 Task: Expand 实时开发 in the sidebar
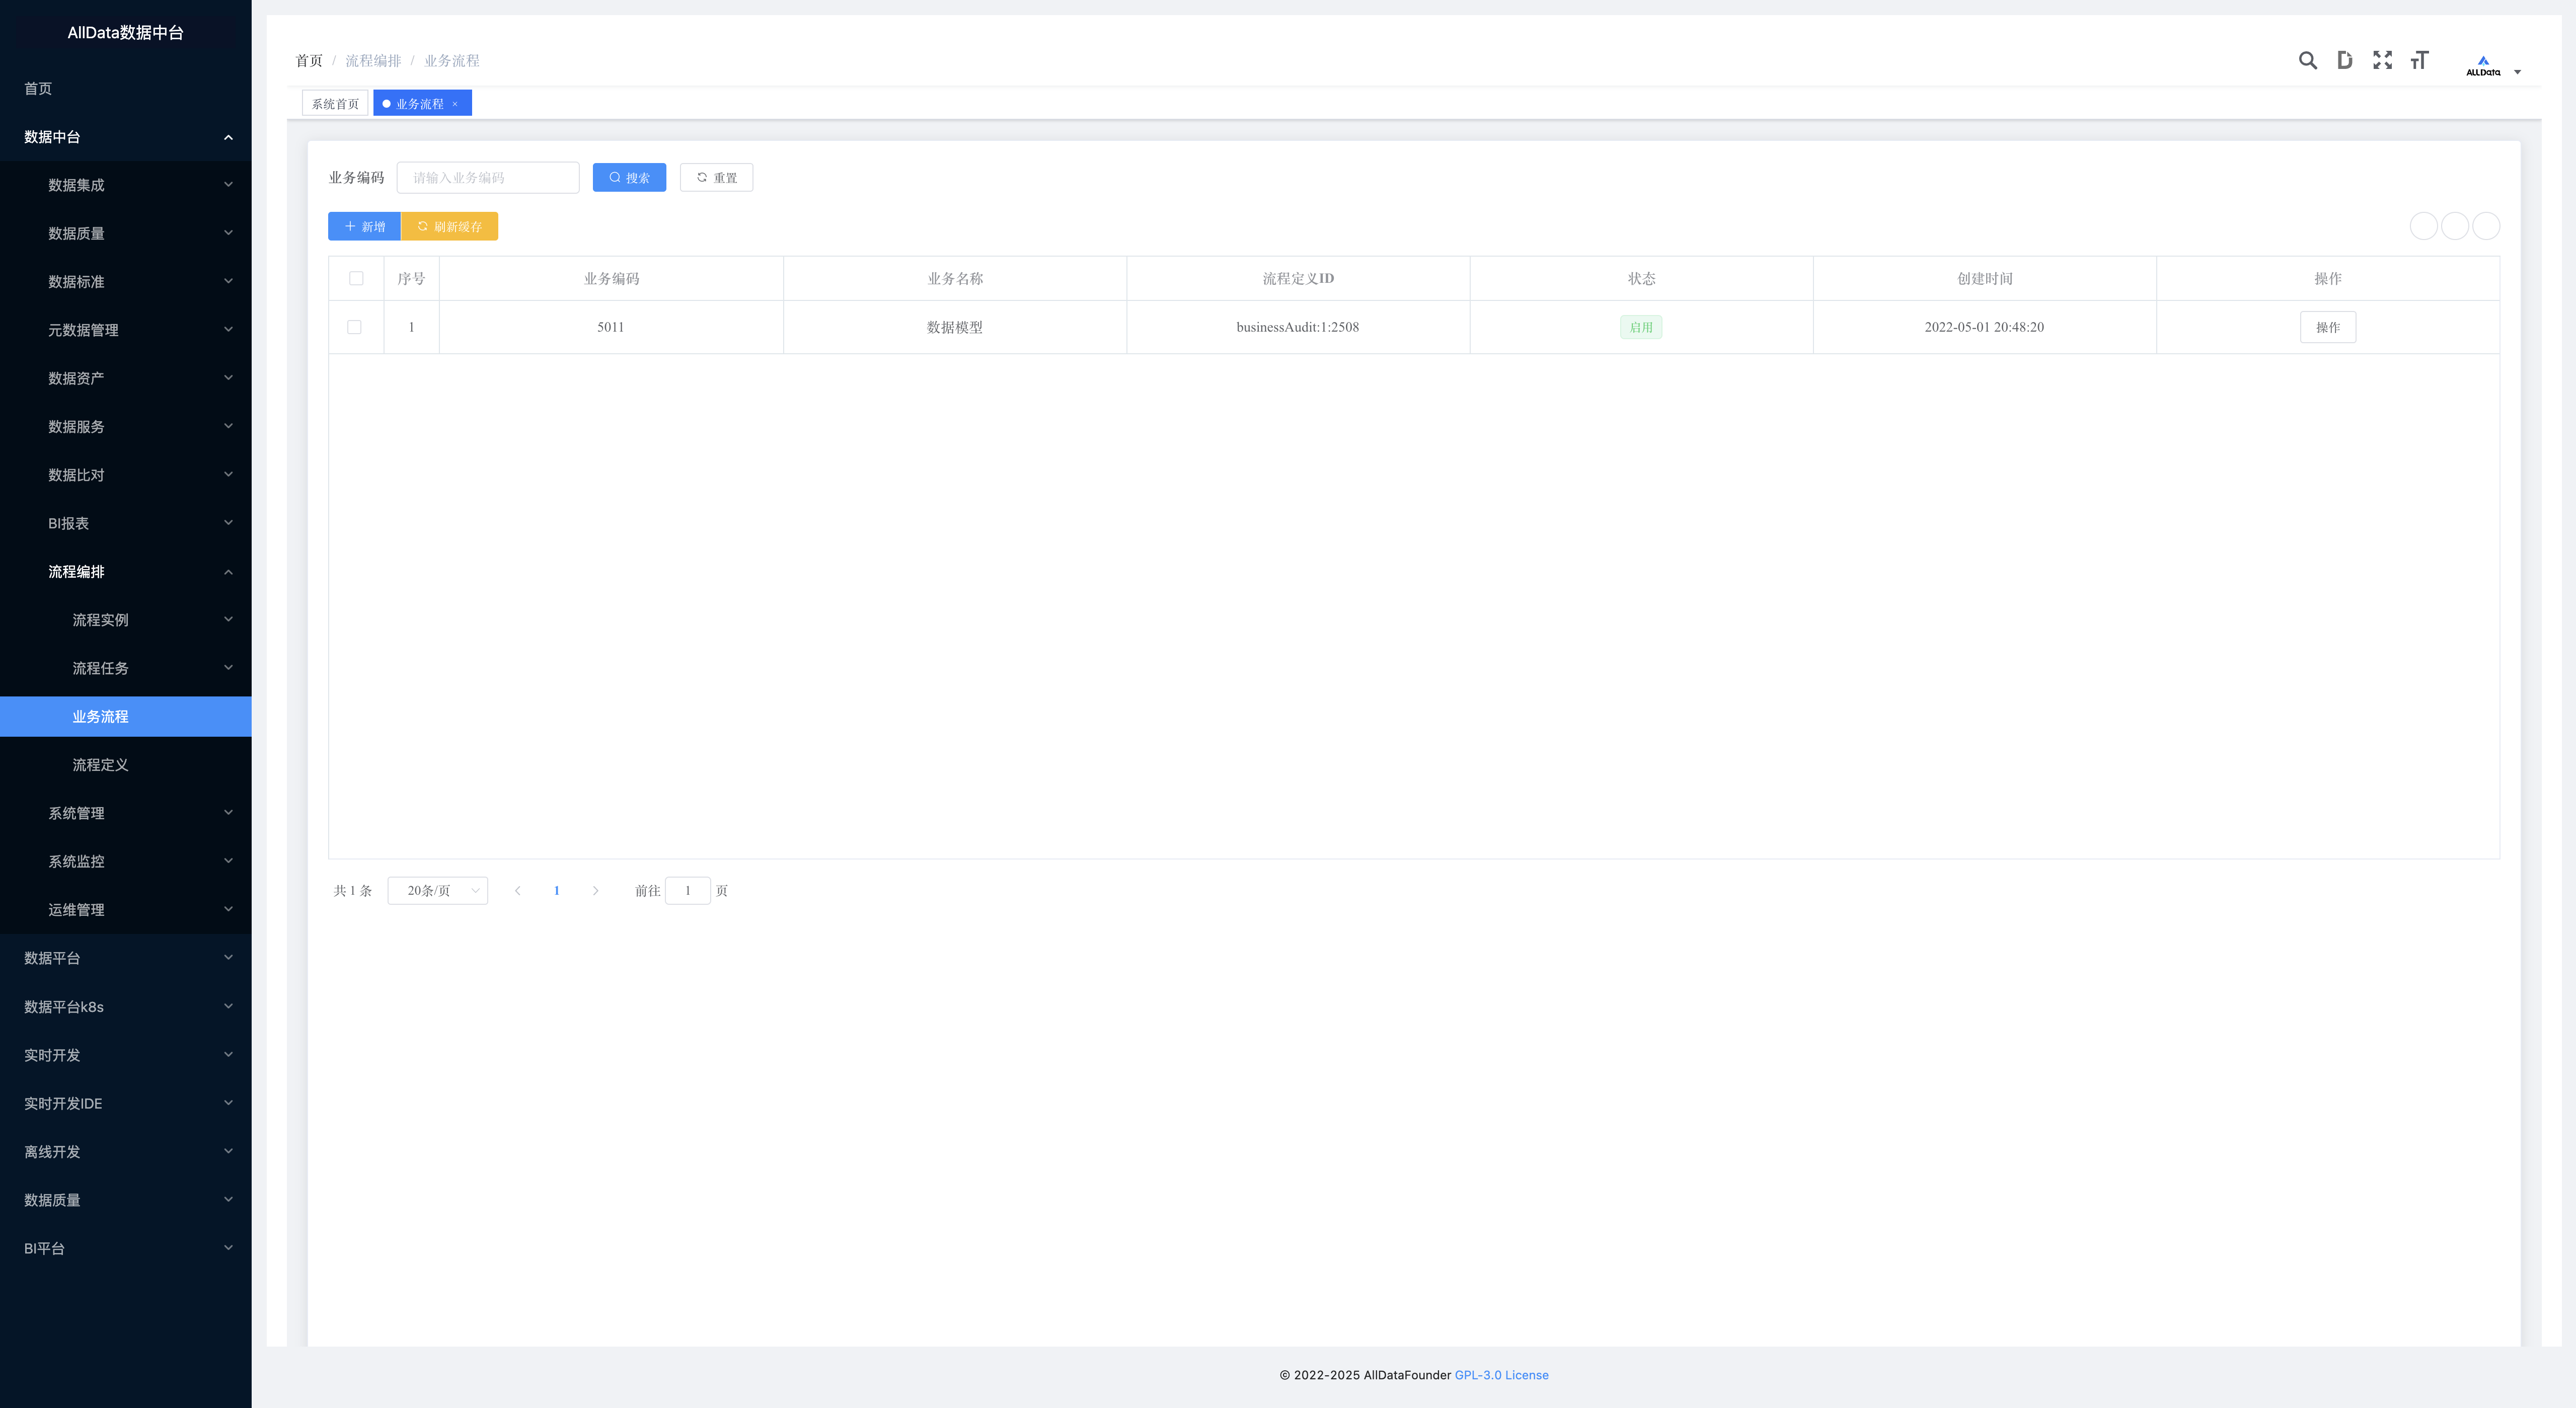click(126, 1055)
